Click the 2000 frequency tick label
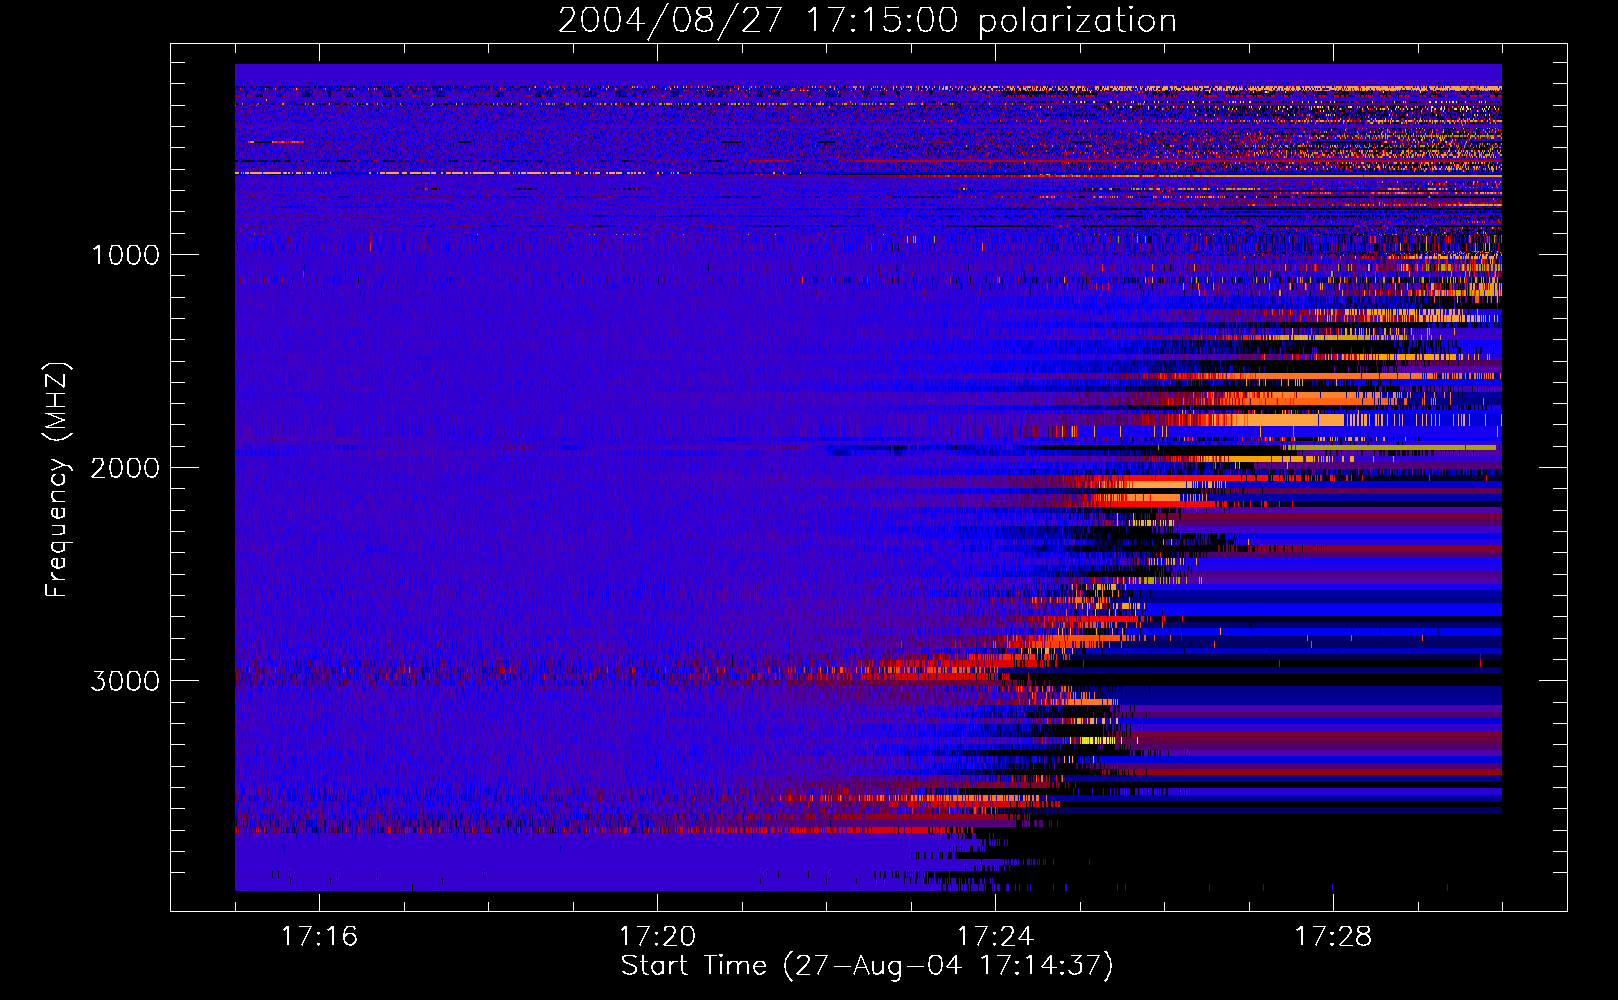Viewport: 1618px width, 1000px height. [125, 468]
